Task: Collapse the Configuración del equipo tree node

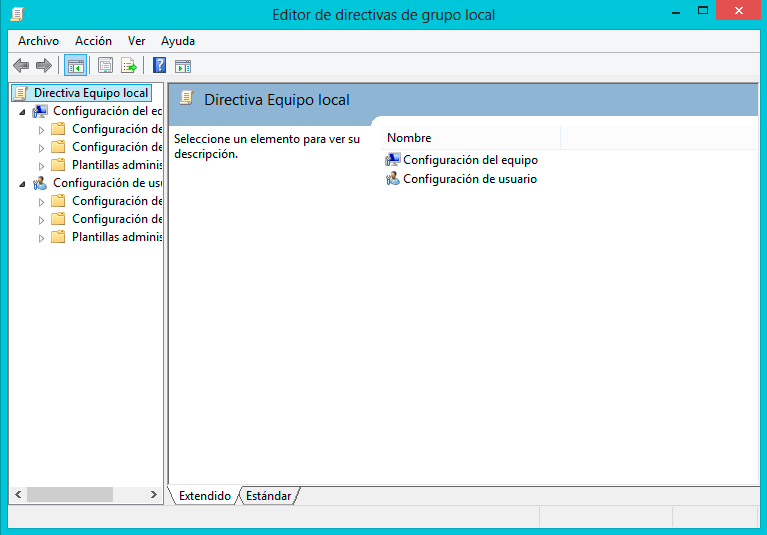Action: 22,112
